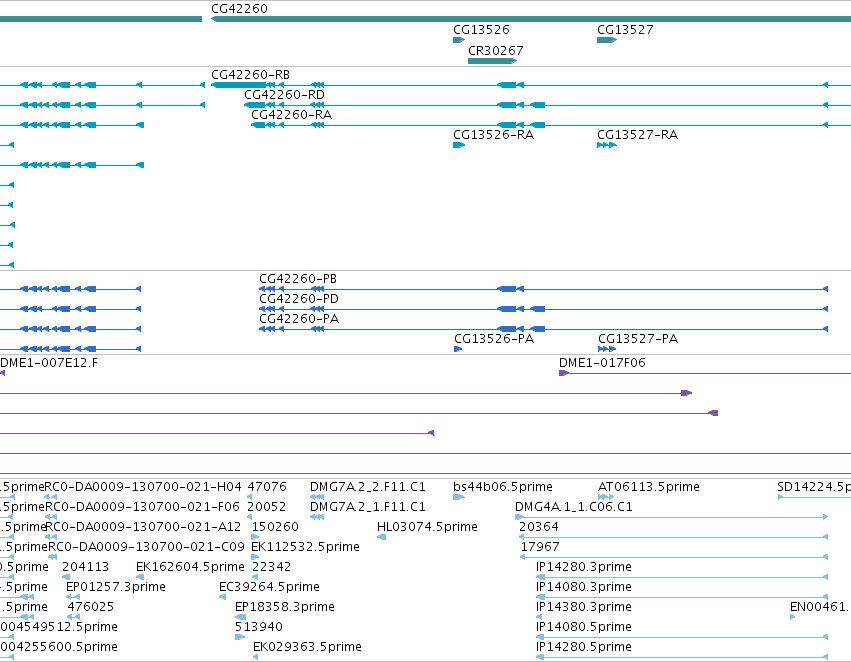Click the 22342 EST label

[271, 568]
